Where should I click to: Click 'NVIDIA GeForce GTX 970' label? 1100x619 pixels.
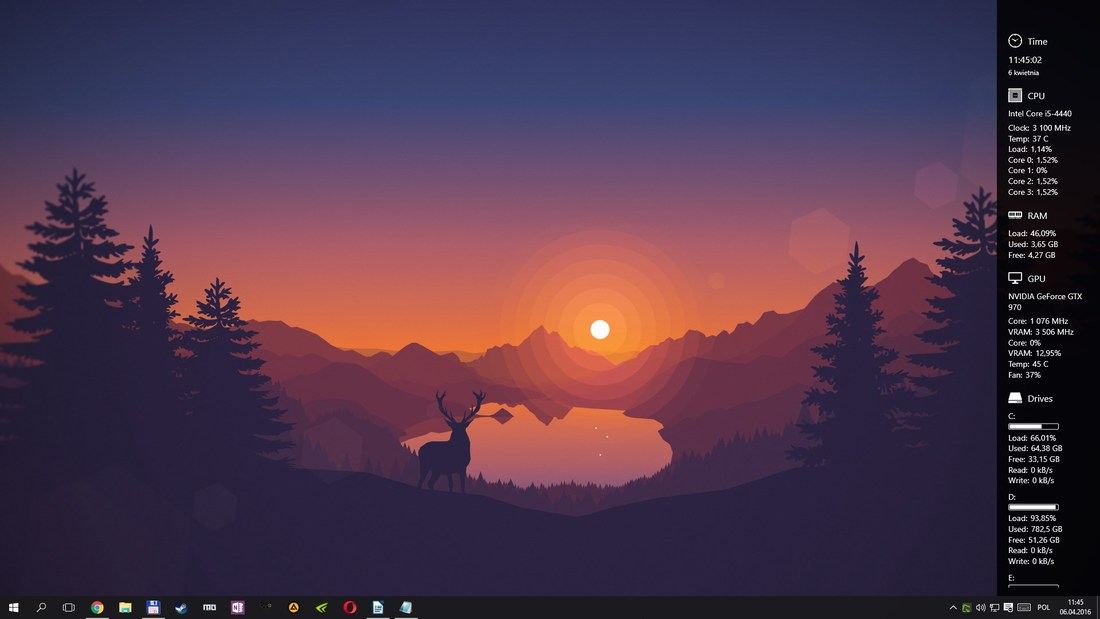[x=1045, y=302]
